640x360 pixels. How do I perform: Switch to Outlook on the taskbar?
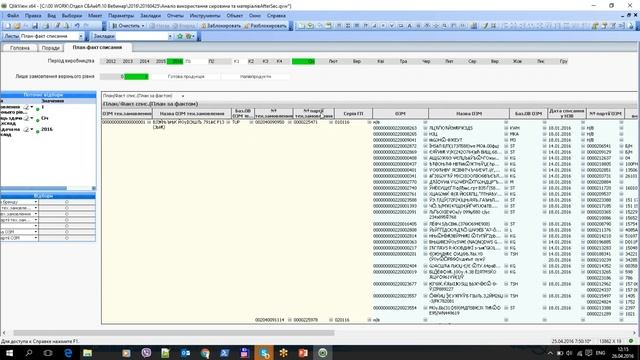pos(185,353)
